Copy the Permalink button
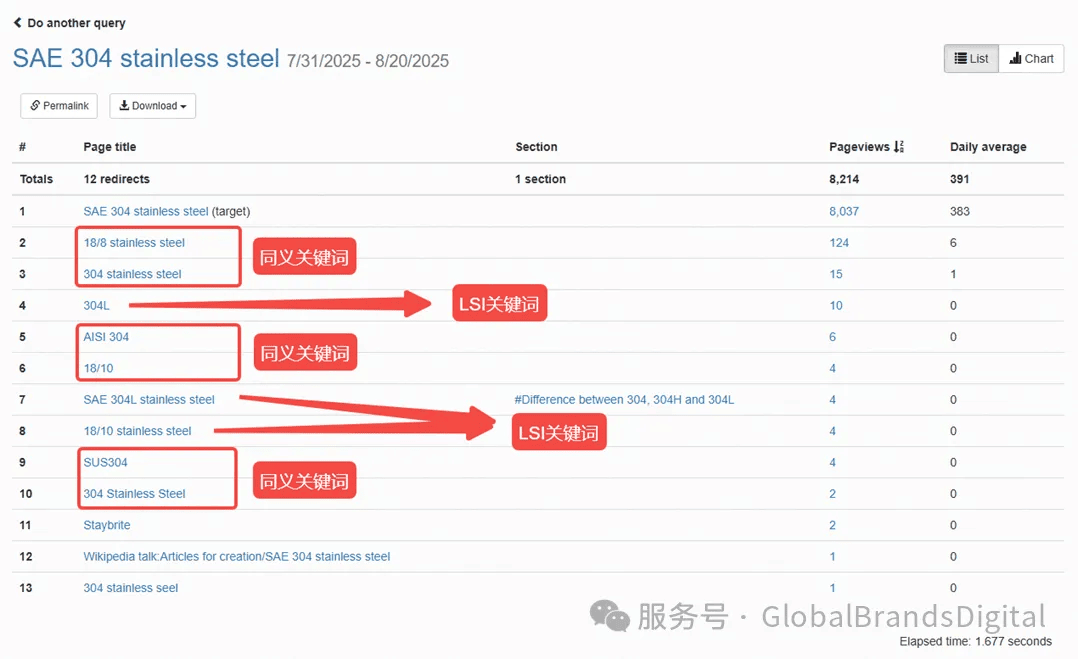The height and width of the screenshot is (659, 1078). [59, 106]
